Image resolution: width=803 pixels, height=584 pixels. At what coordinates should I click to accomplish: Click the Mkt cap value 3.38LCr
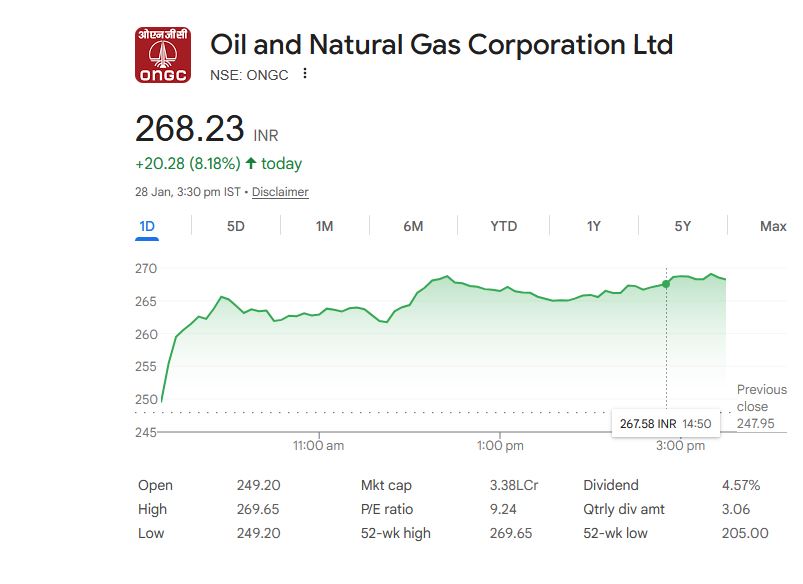coord(514,485)
